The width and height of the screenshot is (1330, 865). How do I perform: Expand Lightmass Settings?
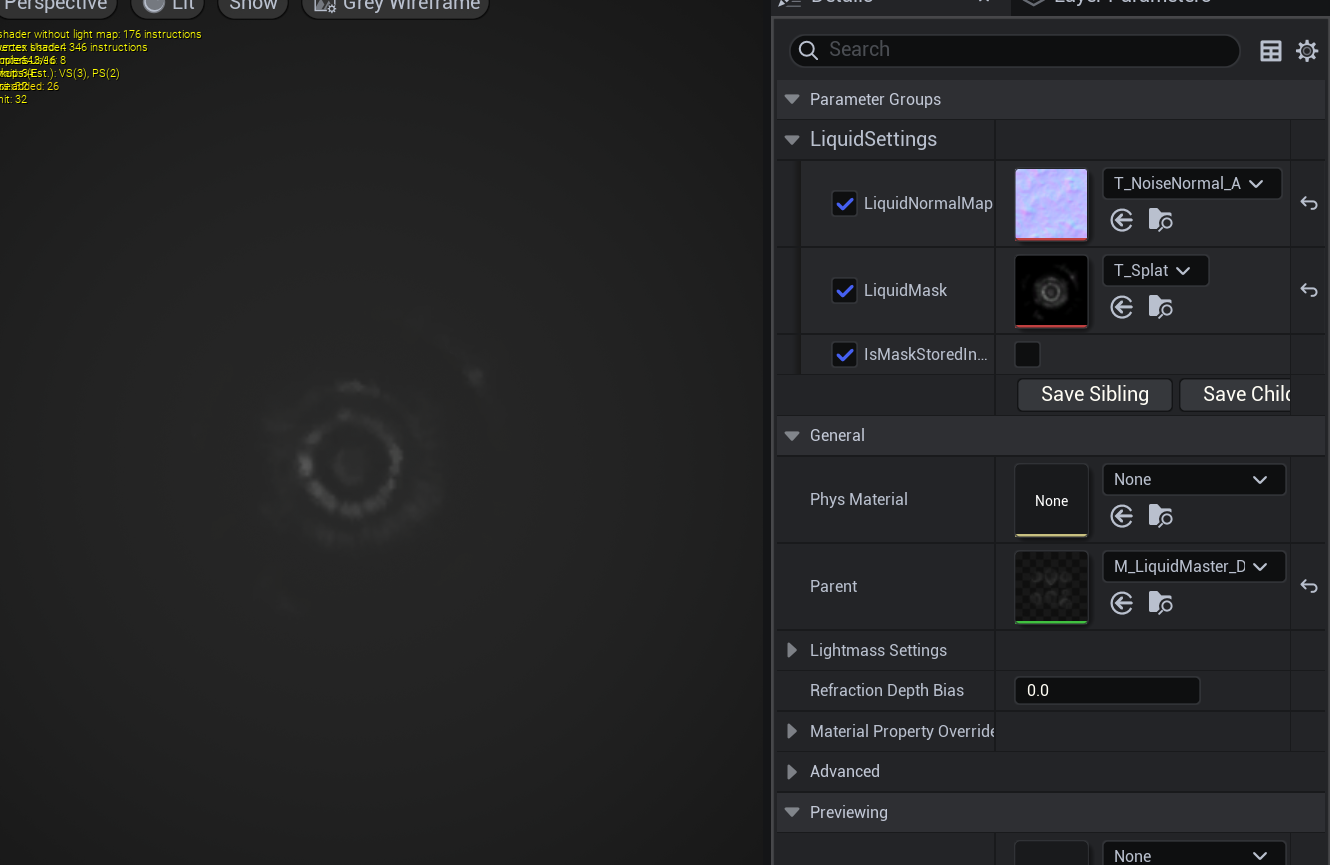pos(792,651)
